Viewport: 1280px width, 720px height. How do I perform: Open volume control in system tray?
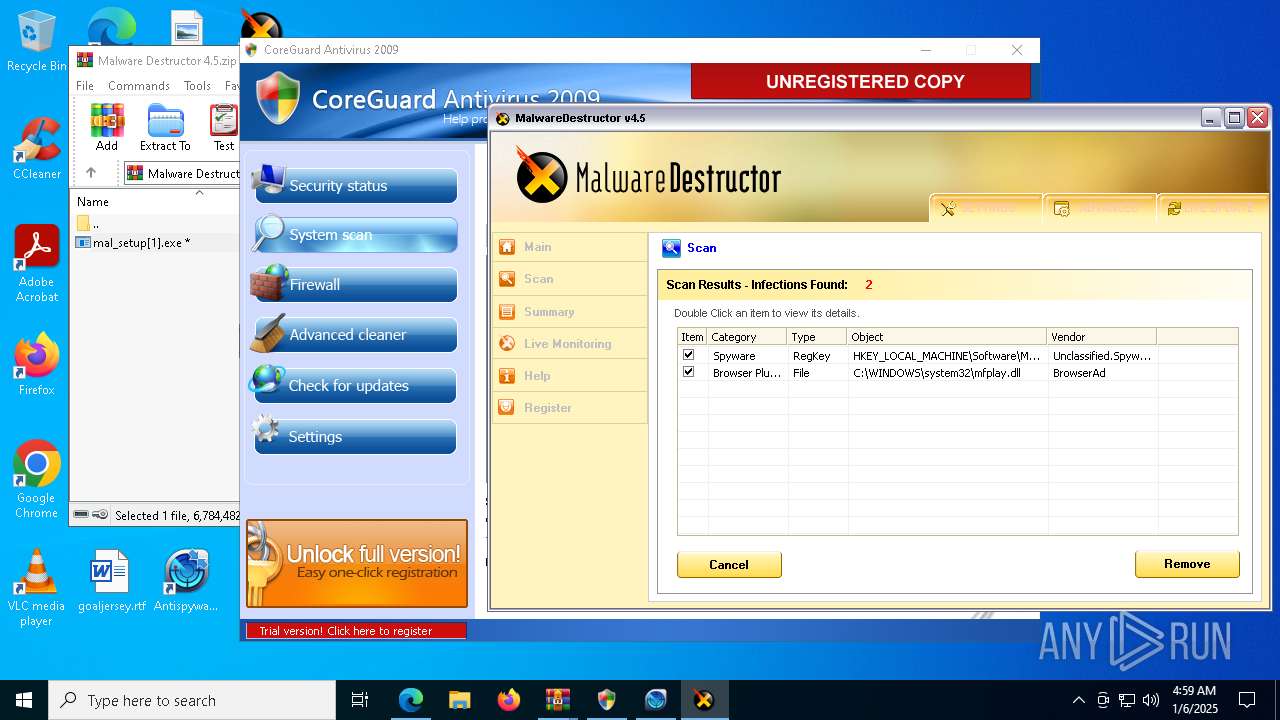pos(1151,700)
